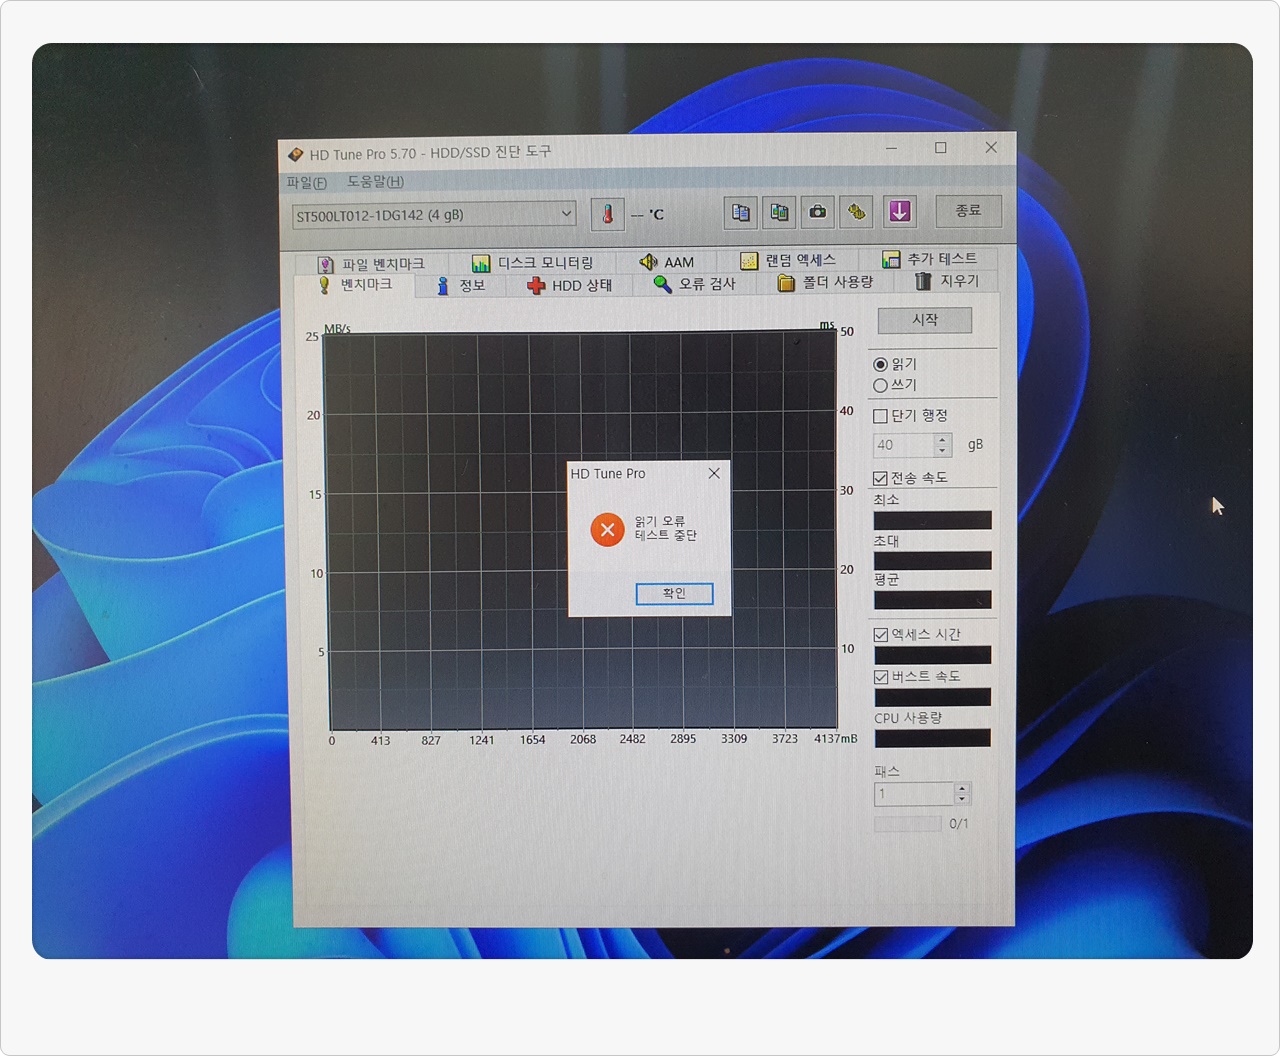Viewport: 1280px width, 1056px height.
Task: Maximize the HD Tune Pro window
Action: (x=940, y=148)
